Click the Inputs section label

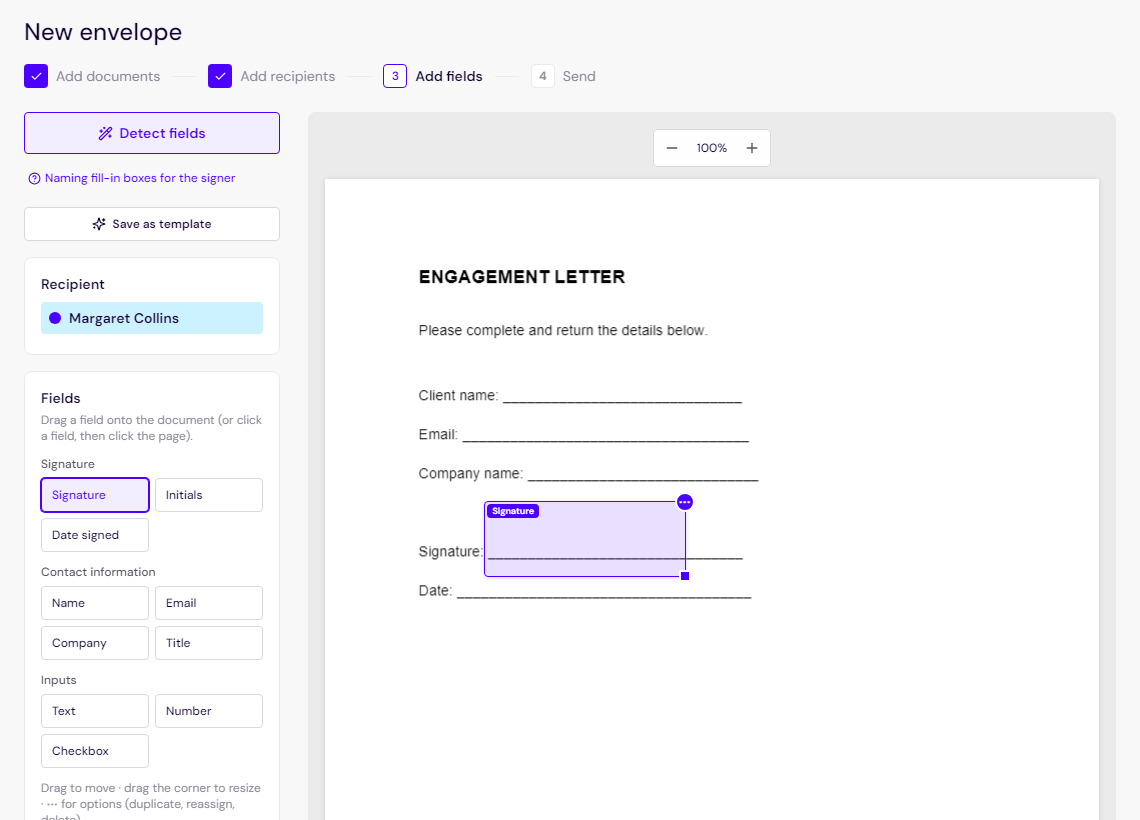coord(58,680)
